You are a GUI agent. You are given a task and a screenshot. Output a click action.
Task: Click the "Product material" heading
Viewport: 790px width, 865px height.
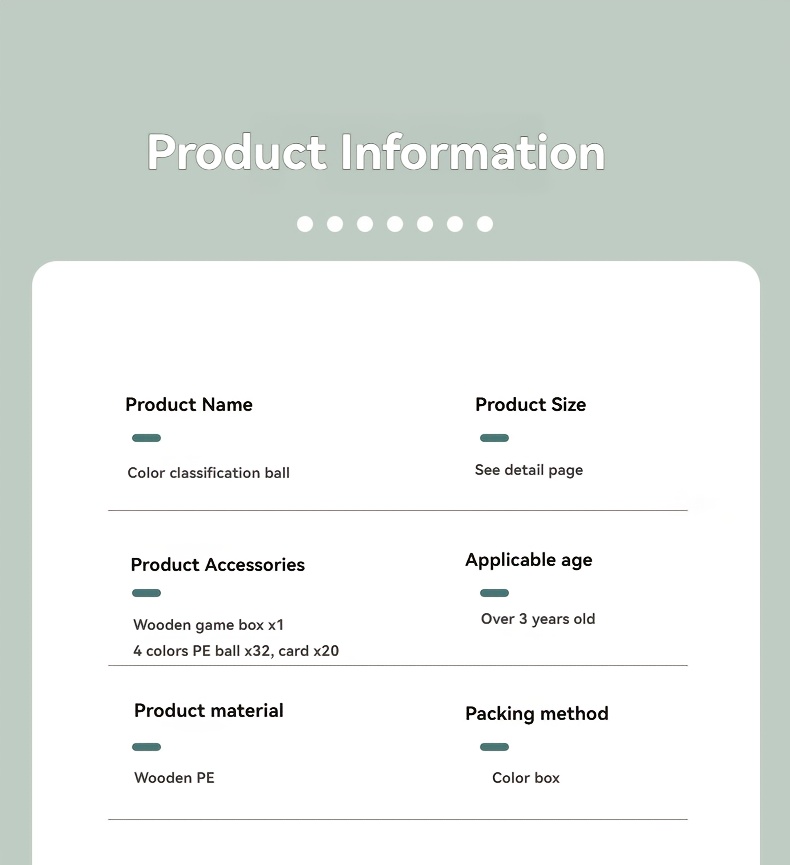[x=208, y=711]
